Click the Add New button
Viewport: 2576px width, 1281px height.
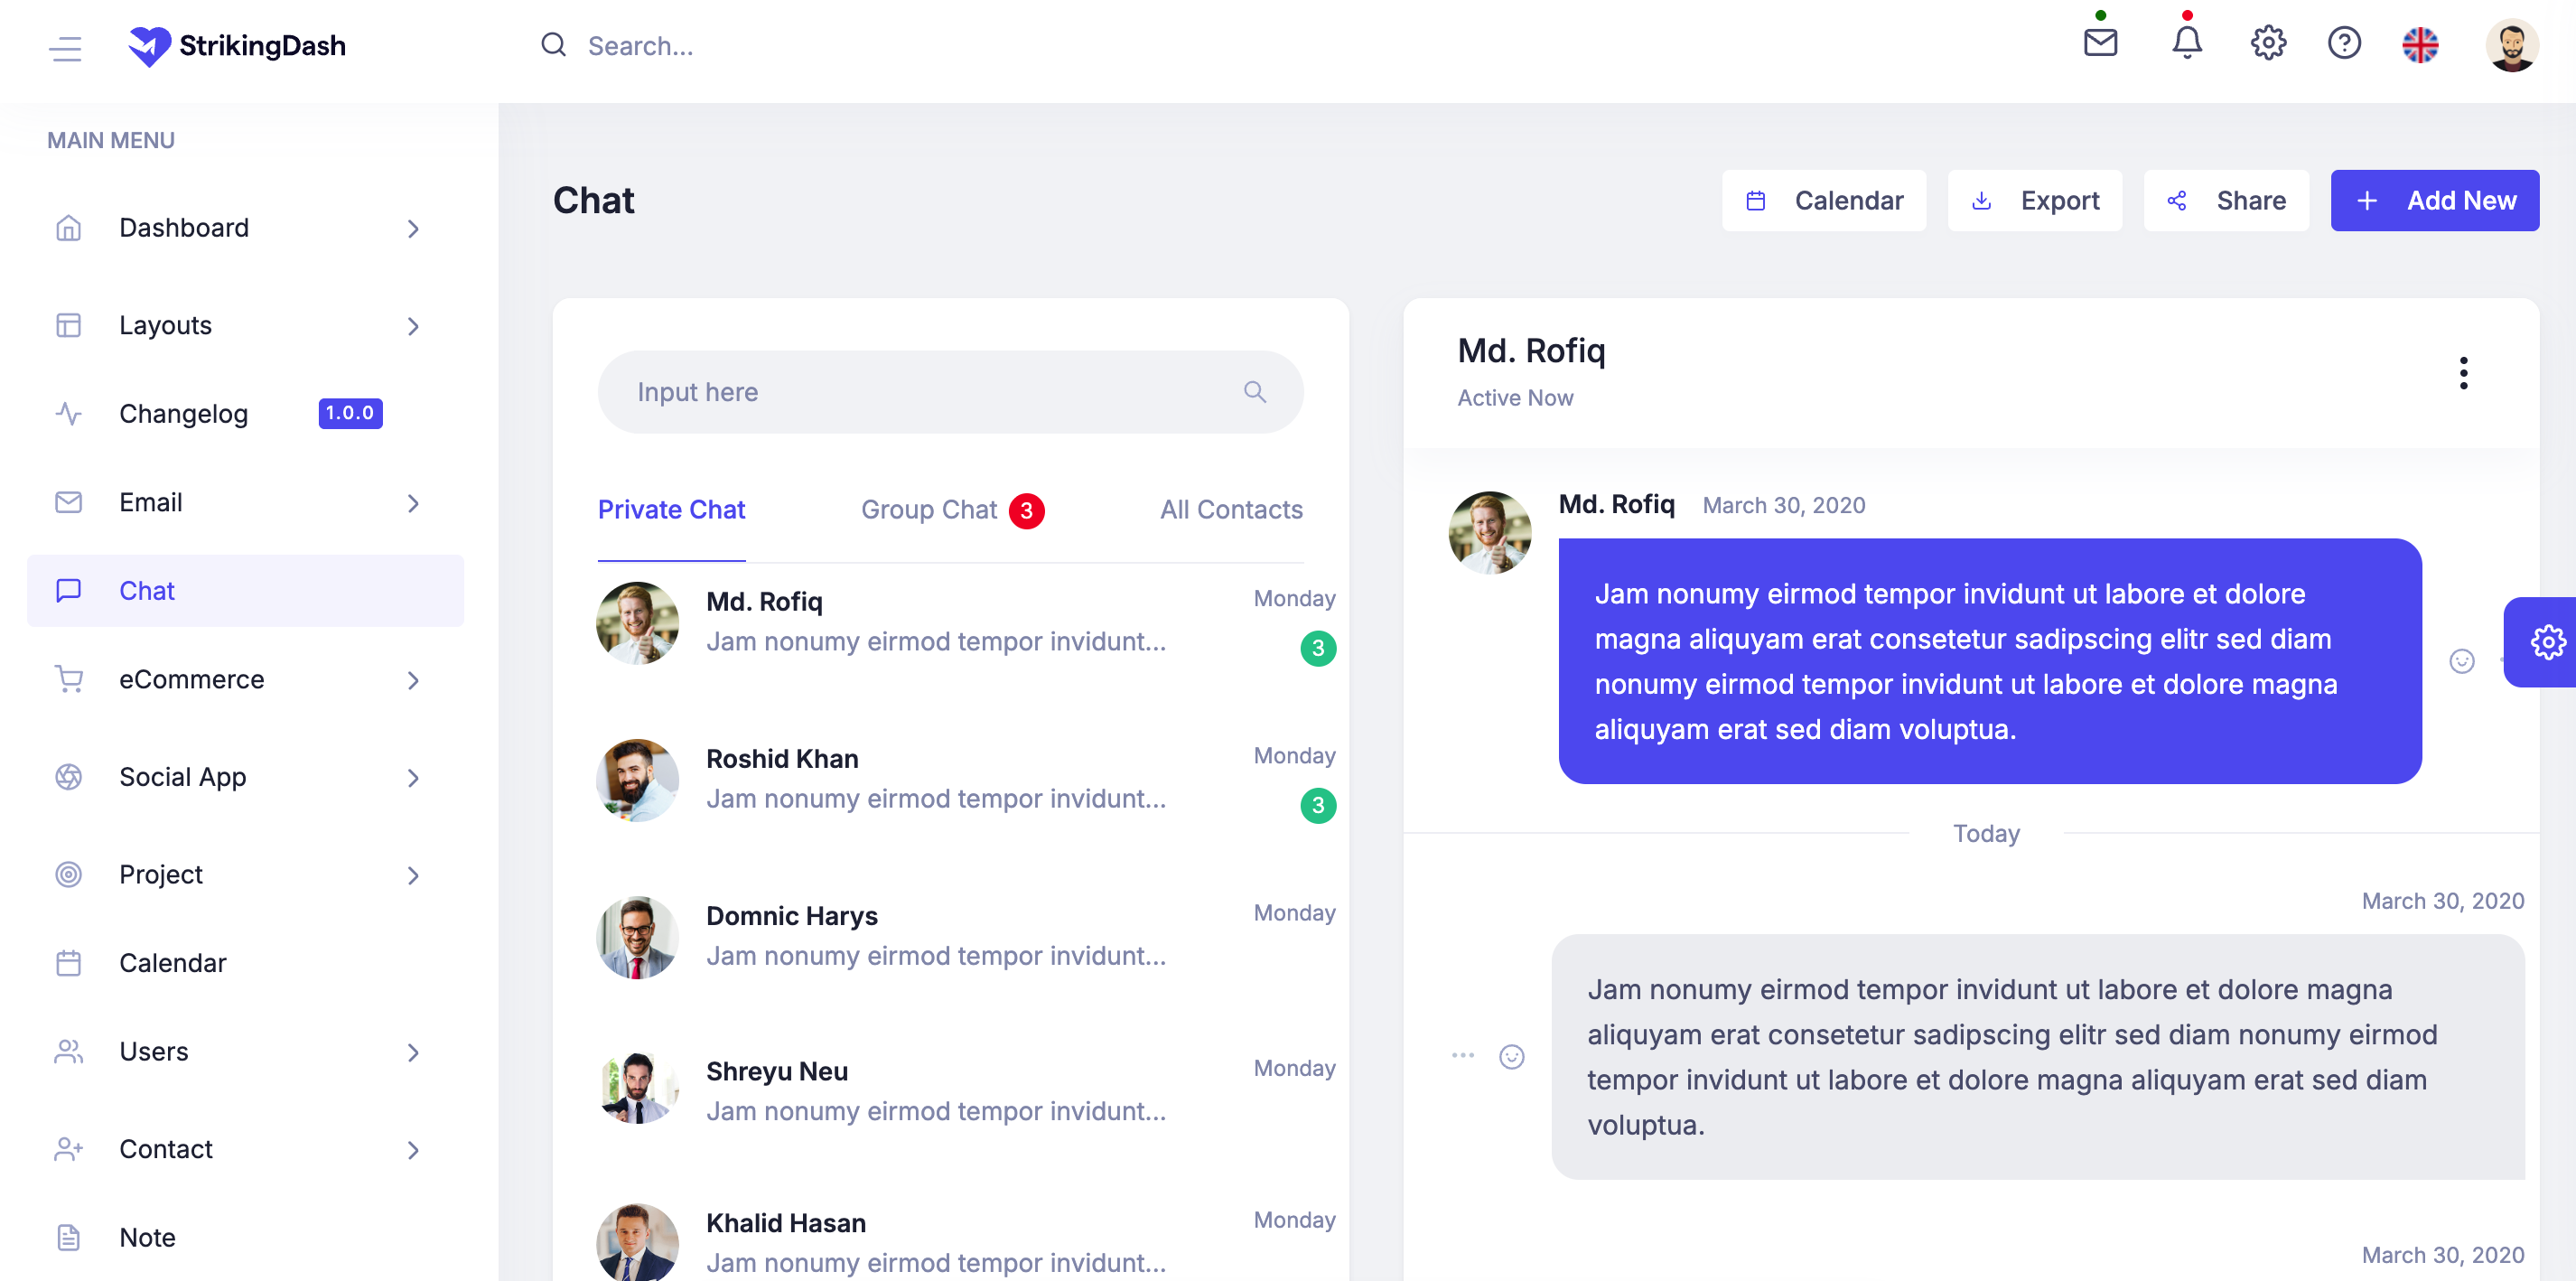tap(2435, 200)
